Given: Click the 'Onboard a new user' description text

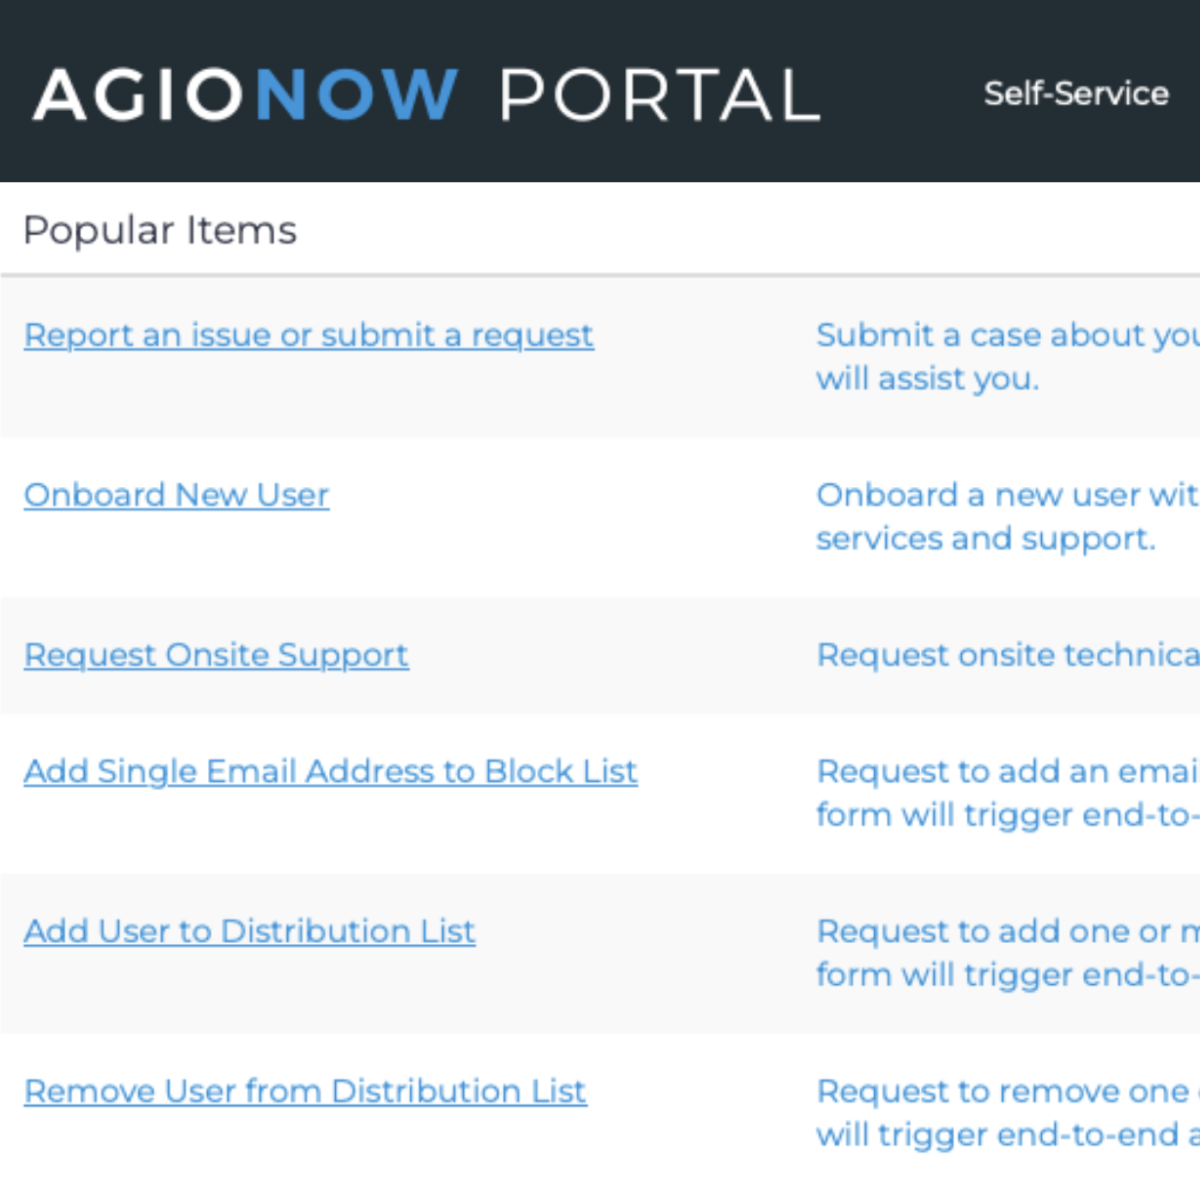Looking at the screenshot, I should pyautogui.click(x=1005, y=496).
